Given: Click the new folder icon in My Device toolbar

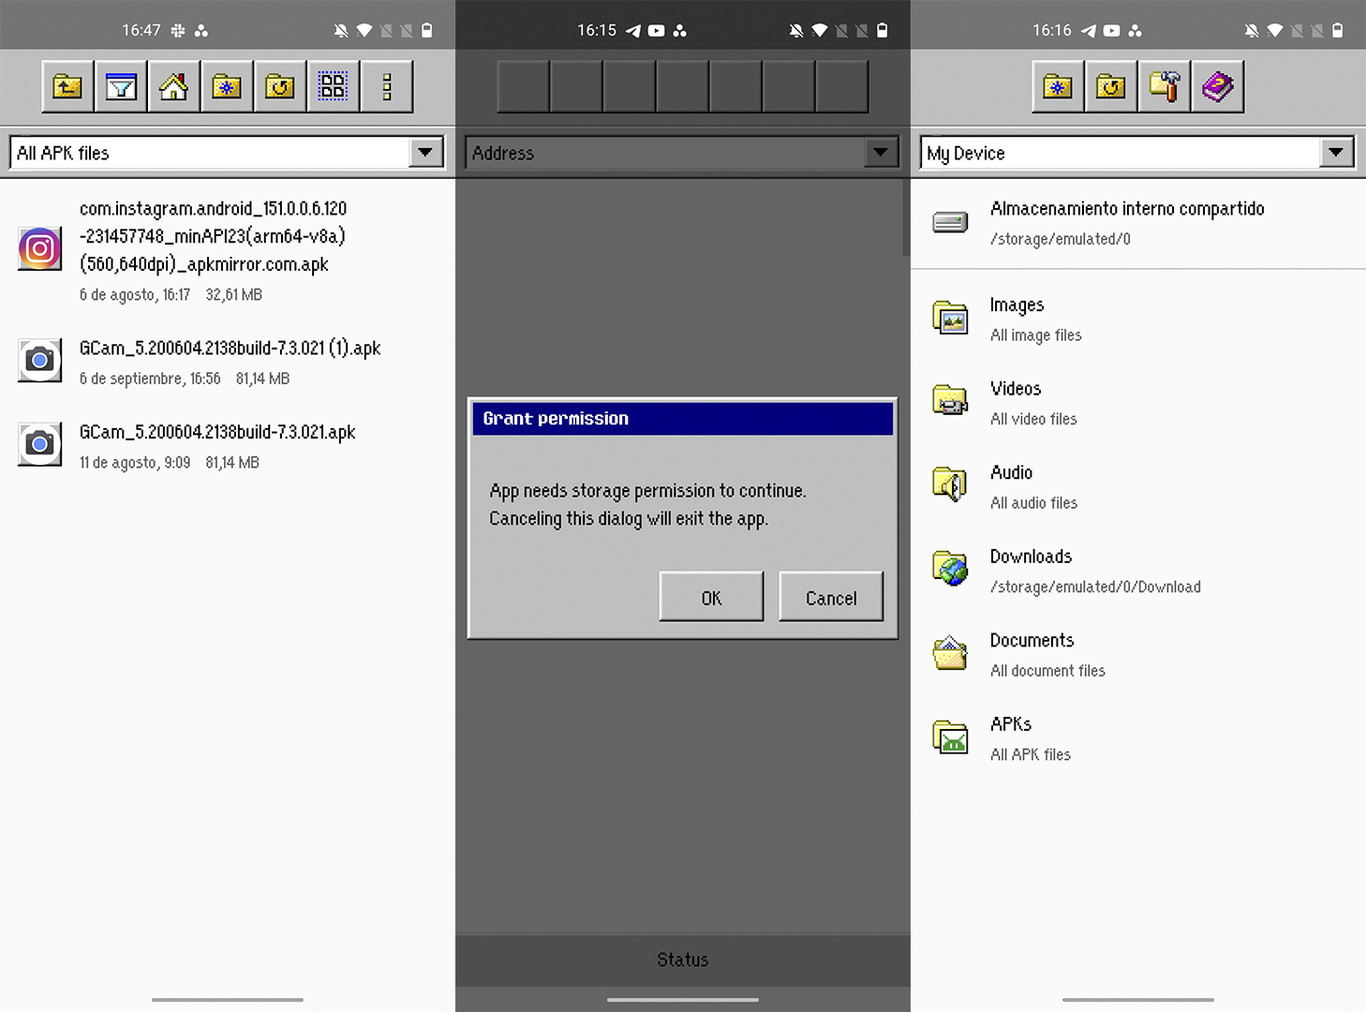Looking at the screenshot, I should tap(1058, 87).
